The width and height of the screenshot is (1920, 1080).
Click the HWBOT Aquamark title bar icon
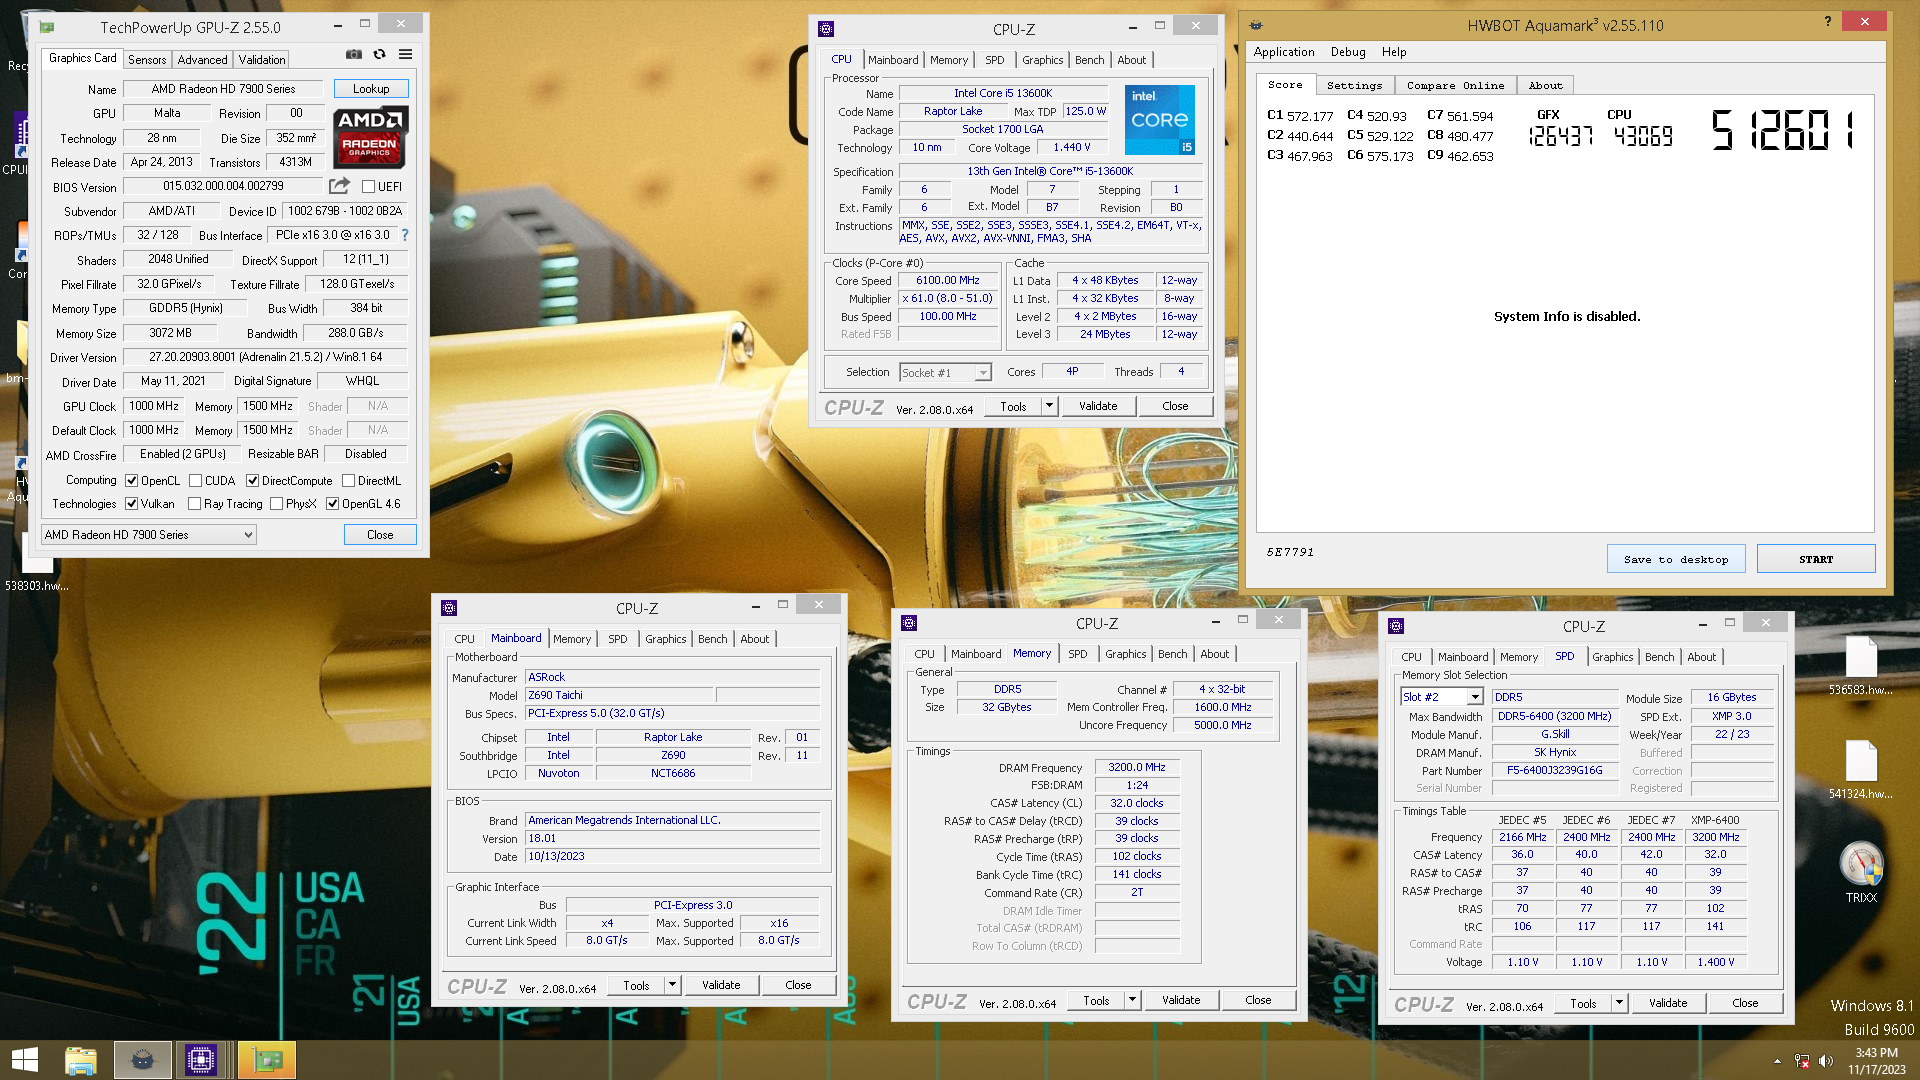click(x=1256, y=25)
